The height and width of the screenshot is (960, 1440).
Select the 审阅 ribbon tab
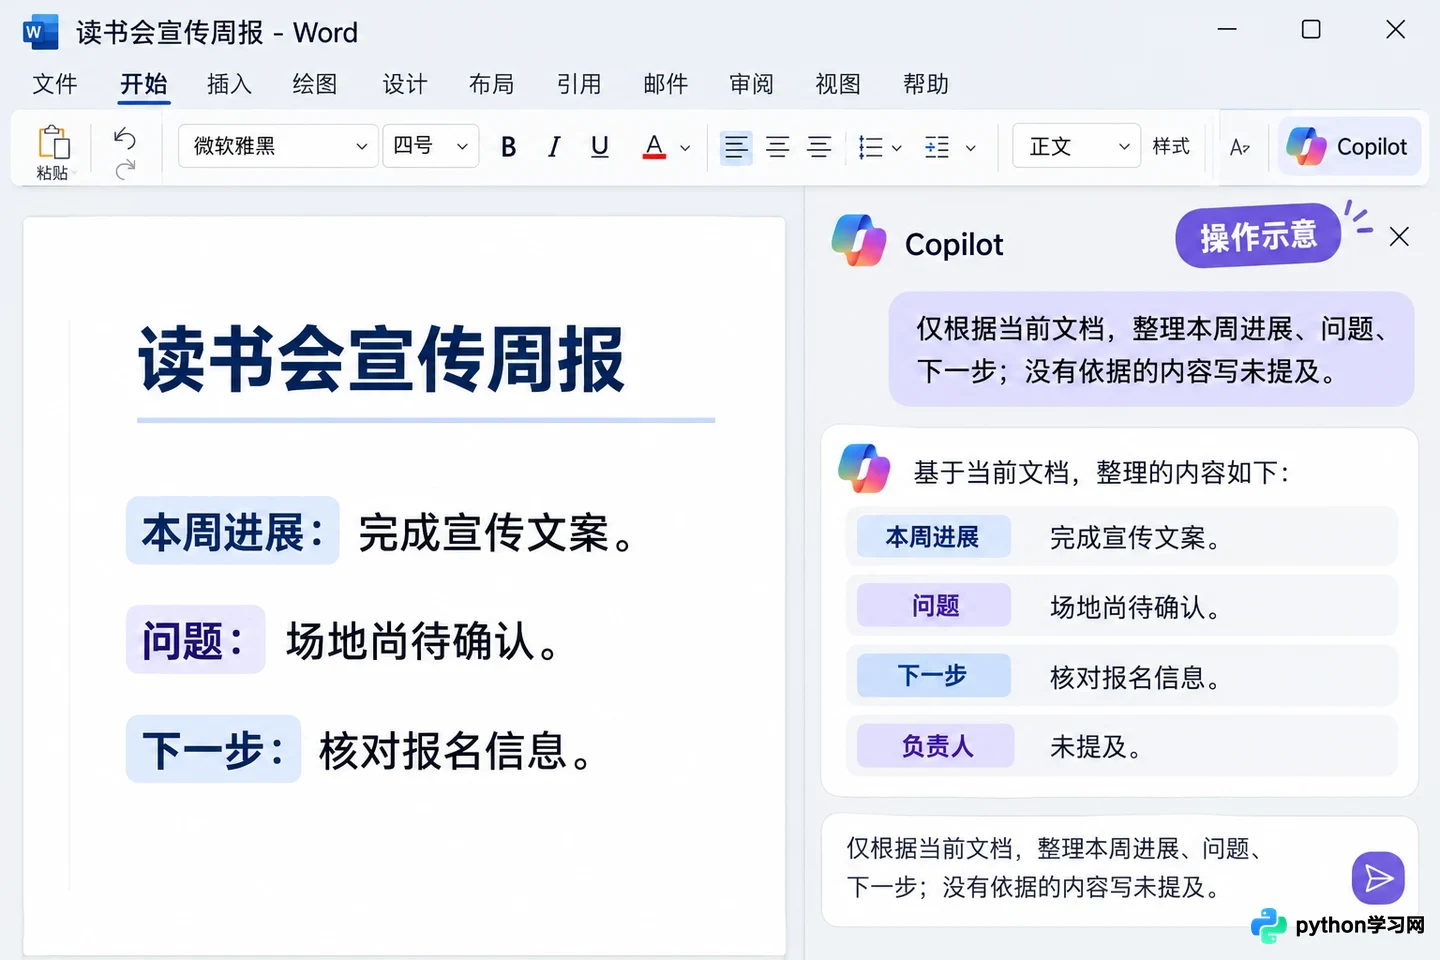pos(751,84)
